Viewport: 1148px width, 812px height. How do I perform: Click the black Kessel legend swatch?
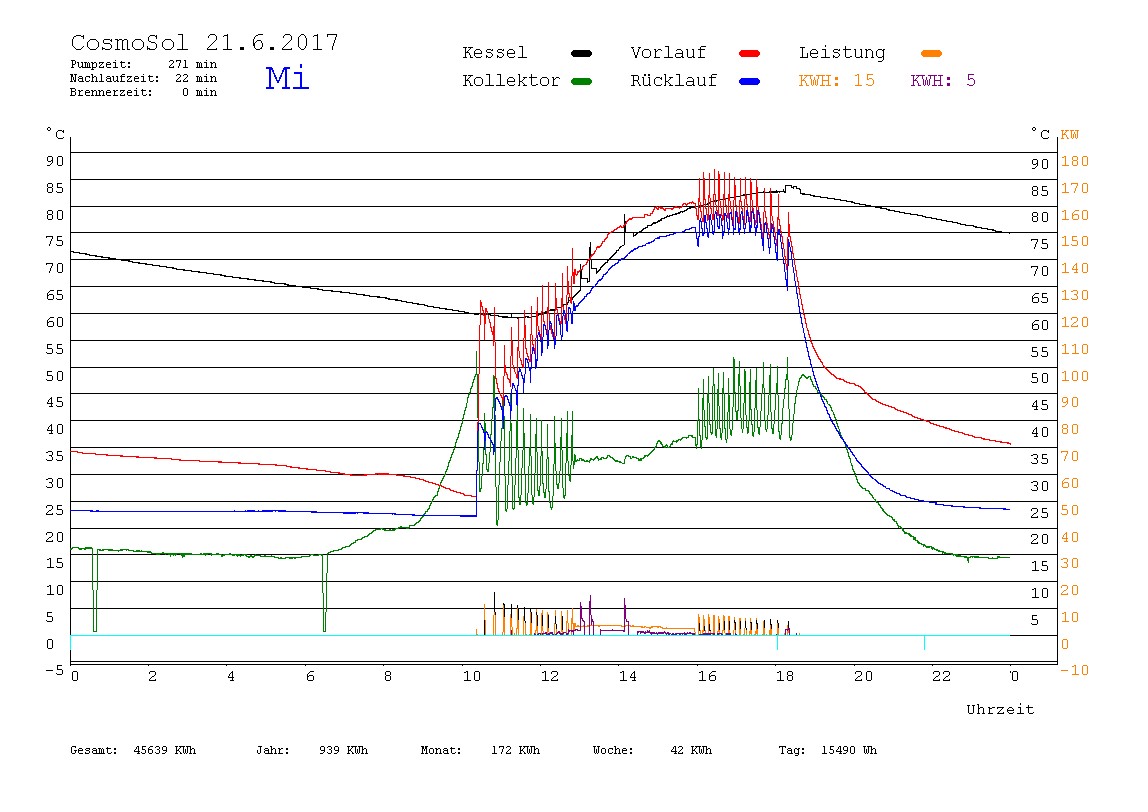click(581, 53)
